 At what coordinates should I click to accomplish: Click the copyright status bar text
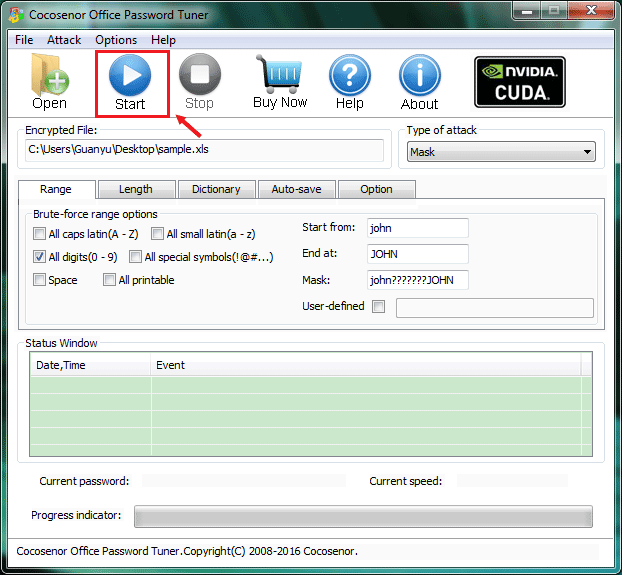click(187, 551)
